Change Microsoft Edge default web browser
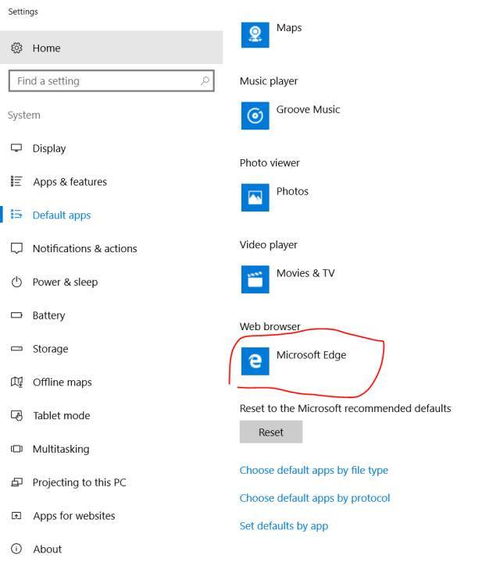This screenshot has height=569, width=500. pyautogui.click(x=294, y=361)
